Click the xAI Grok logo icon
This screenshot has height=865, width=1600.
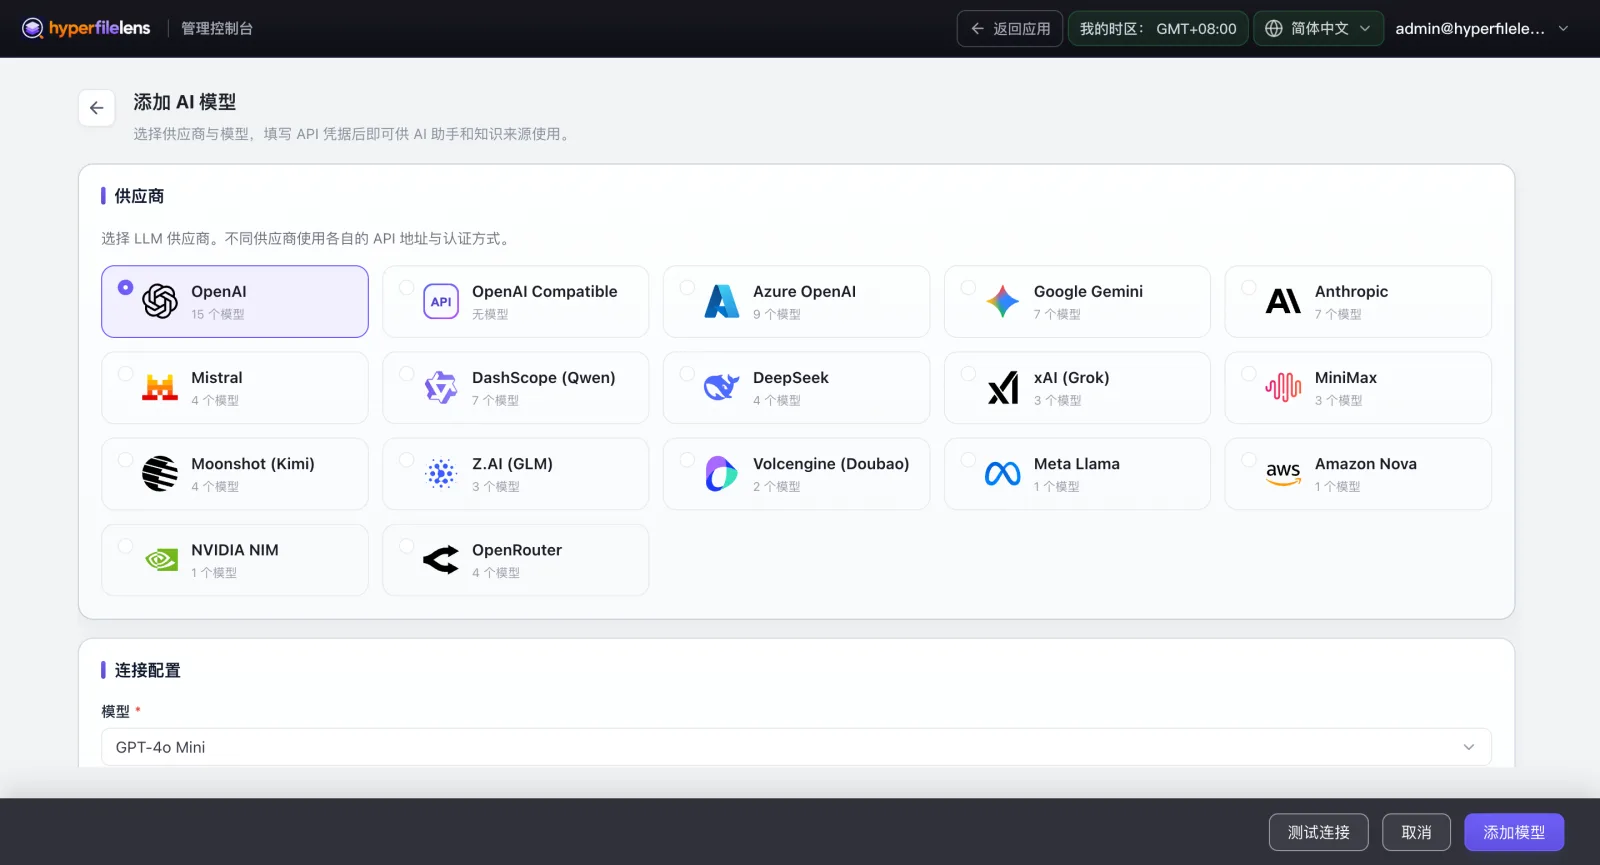pyautogui.click(x=1003, y=387)
